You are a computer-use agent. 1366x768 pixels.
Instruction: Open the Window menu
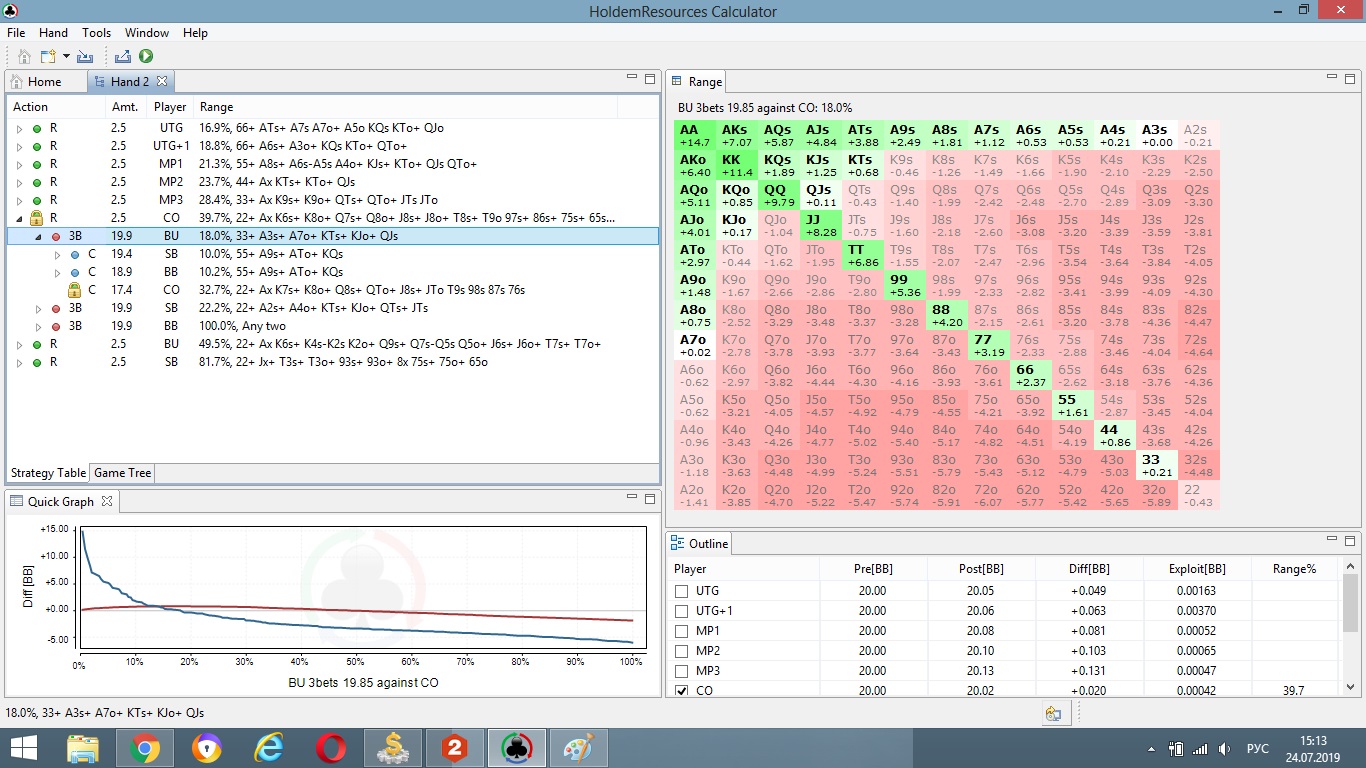pyautogui.click(x=147, y=33)
